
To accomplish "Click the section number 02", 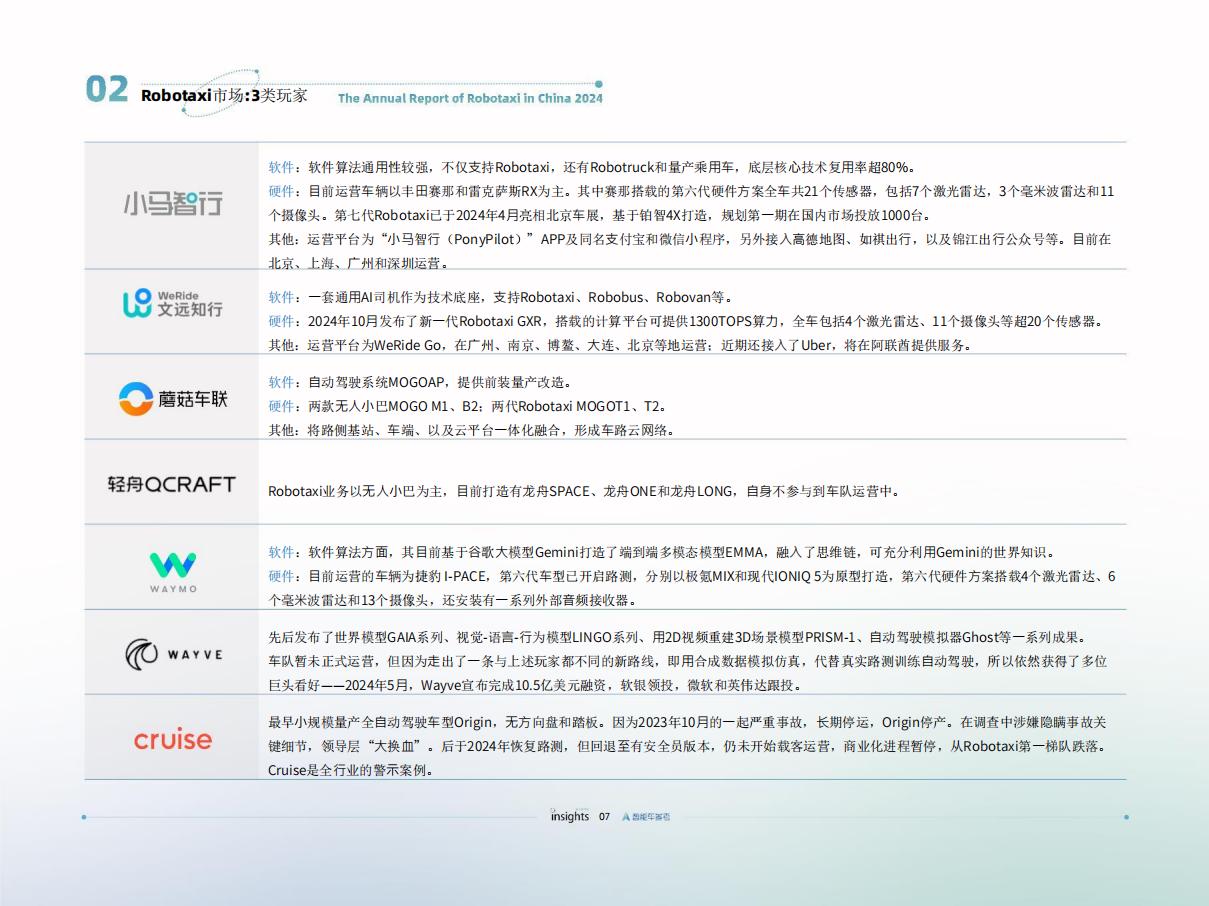I will point(107,89).
